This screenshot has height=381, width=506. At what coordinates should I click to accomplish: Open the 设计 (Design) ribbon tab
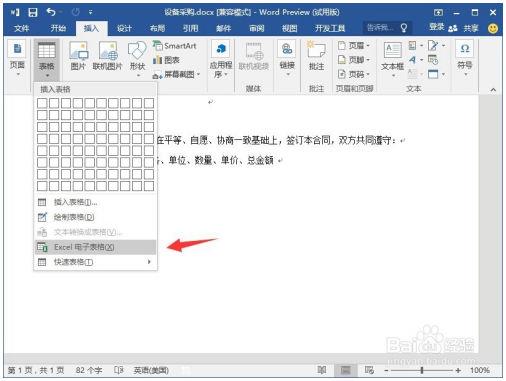124,28
